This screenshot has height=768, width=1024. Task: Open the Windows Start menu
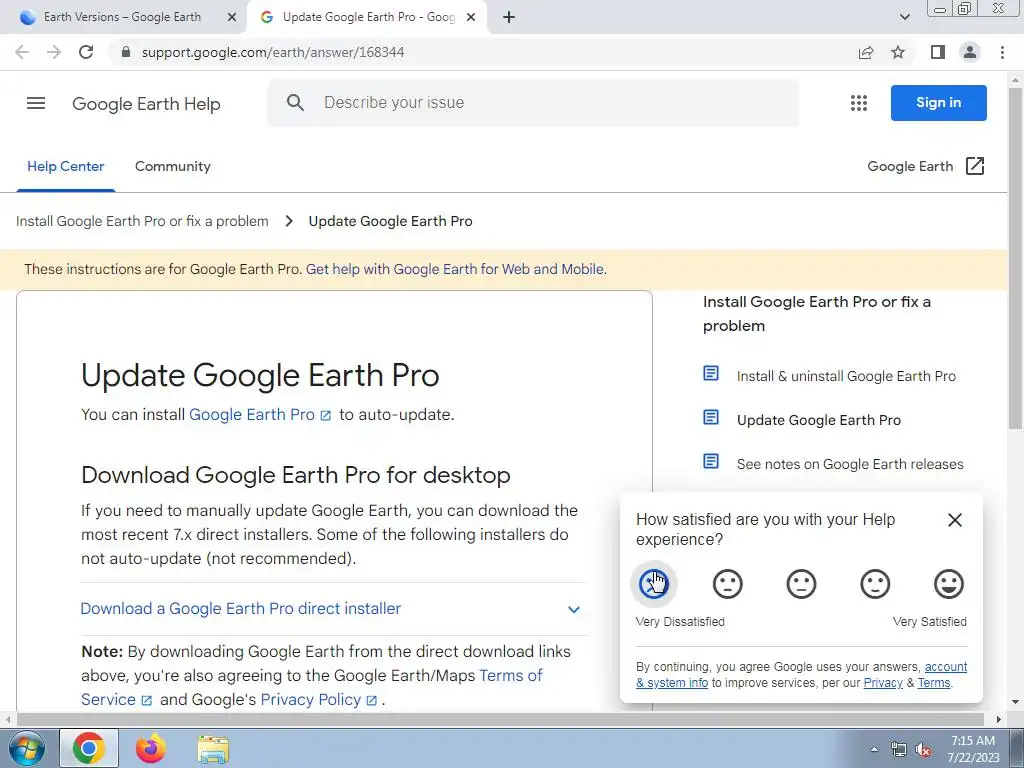click(27, 748)
